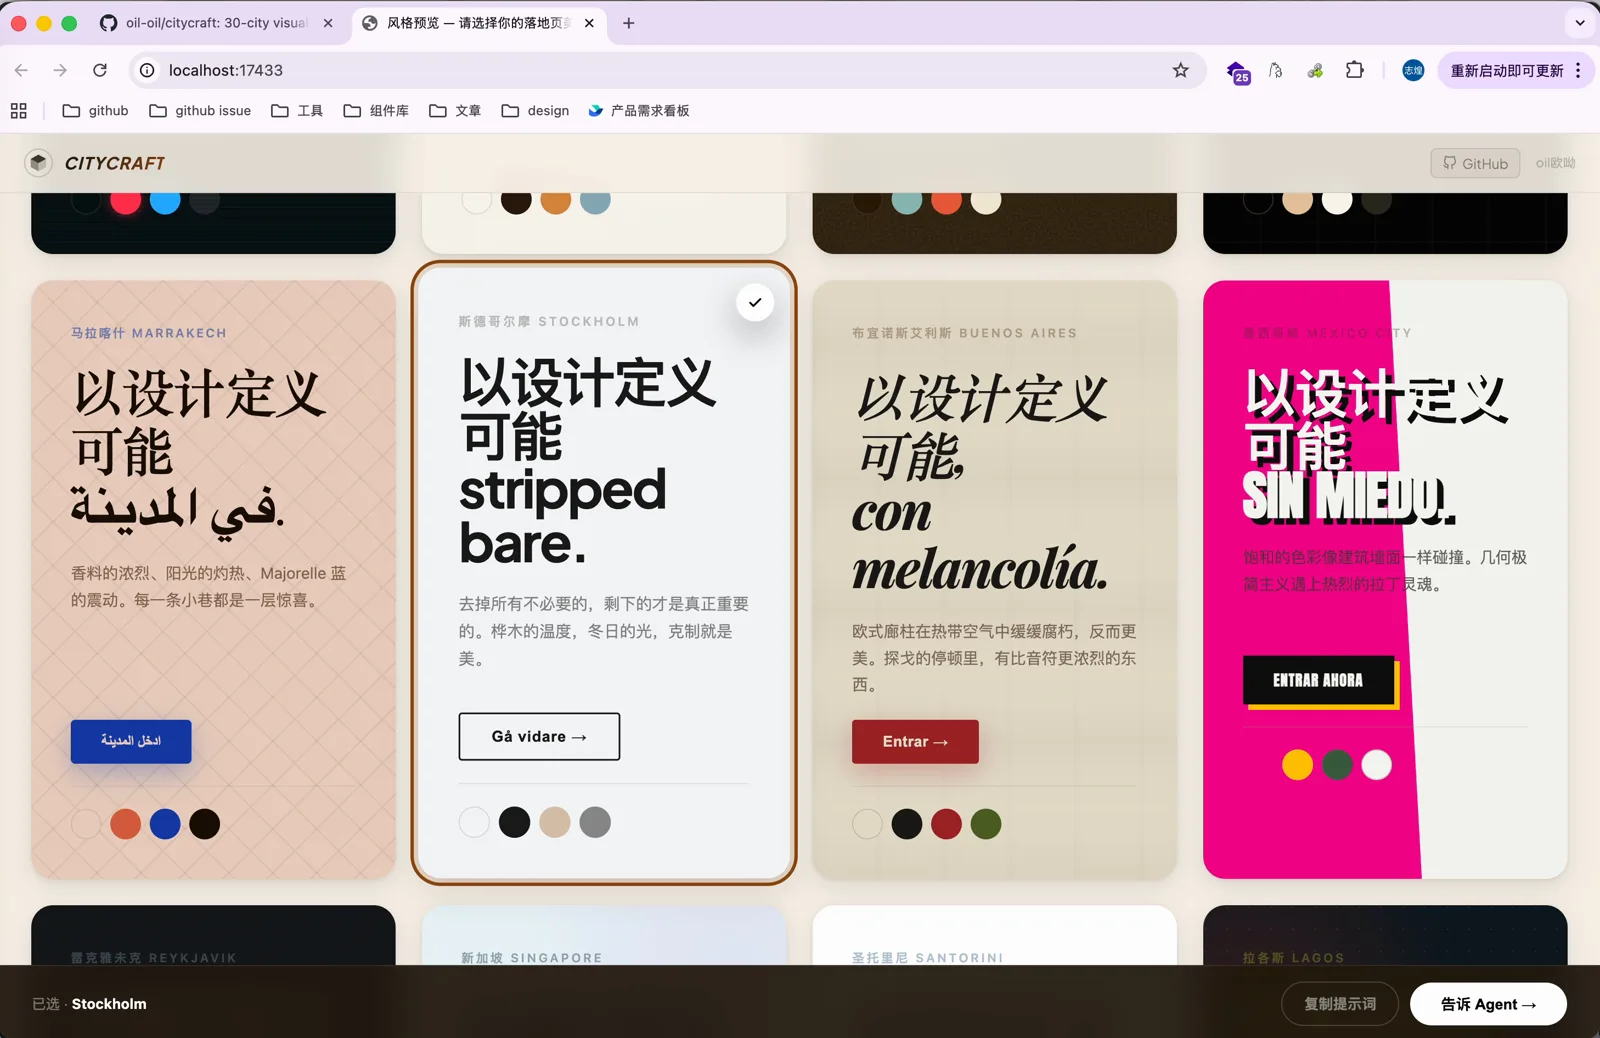
Task: Select the Marrakech style card
Action: pyautogui.click(x=213, y=580)
